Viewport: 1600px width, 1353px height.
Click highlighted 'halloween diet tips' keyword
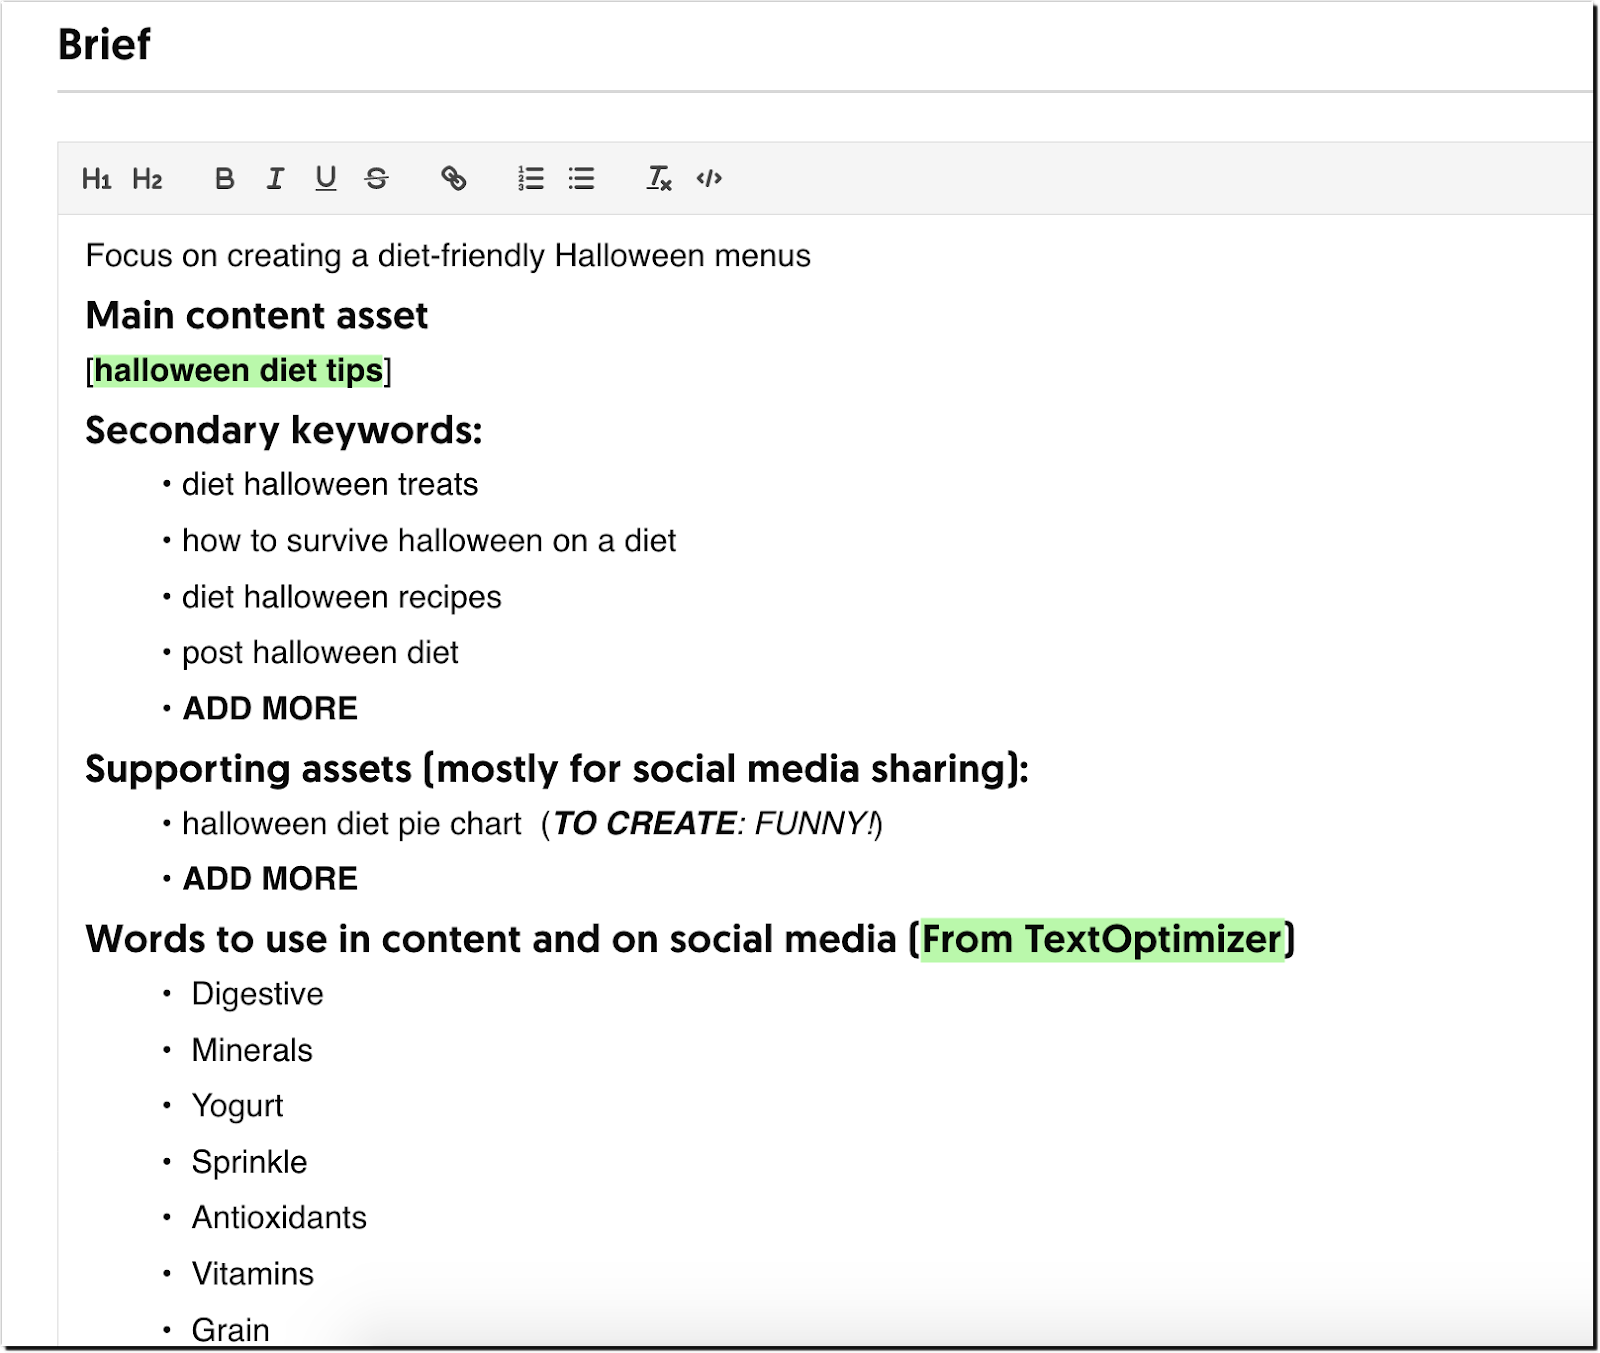239,371
